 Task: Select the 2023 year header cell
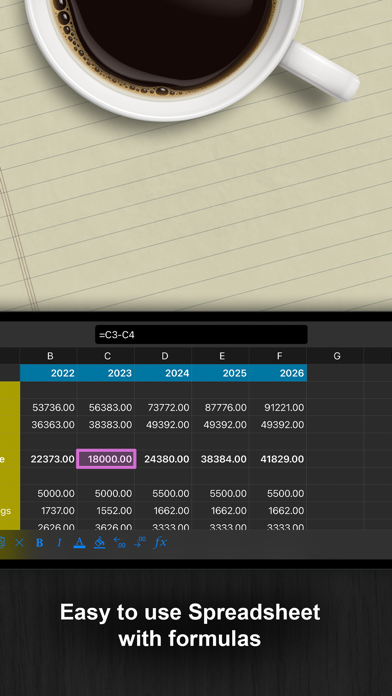point(106,373)
